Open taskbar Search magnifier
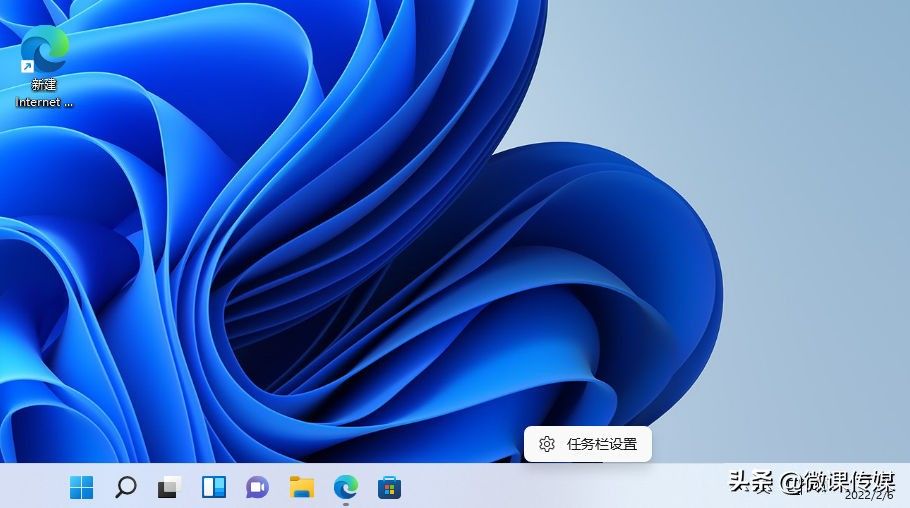The image size is (910, 508). (x=125, y=487)
